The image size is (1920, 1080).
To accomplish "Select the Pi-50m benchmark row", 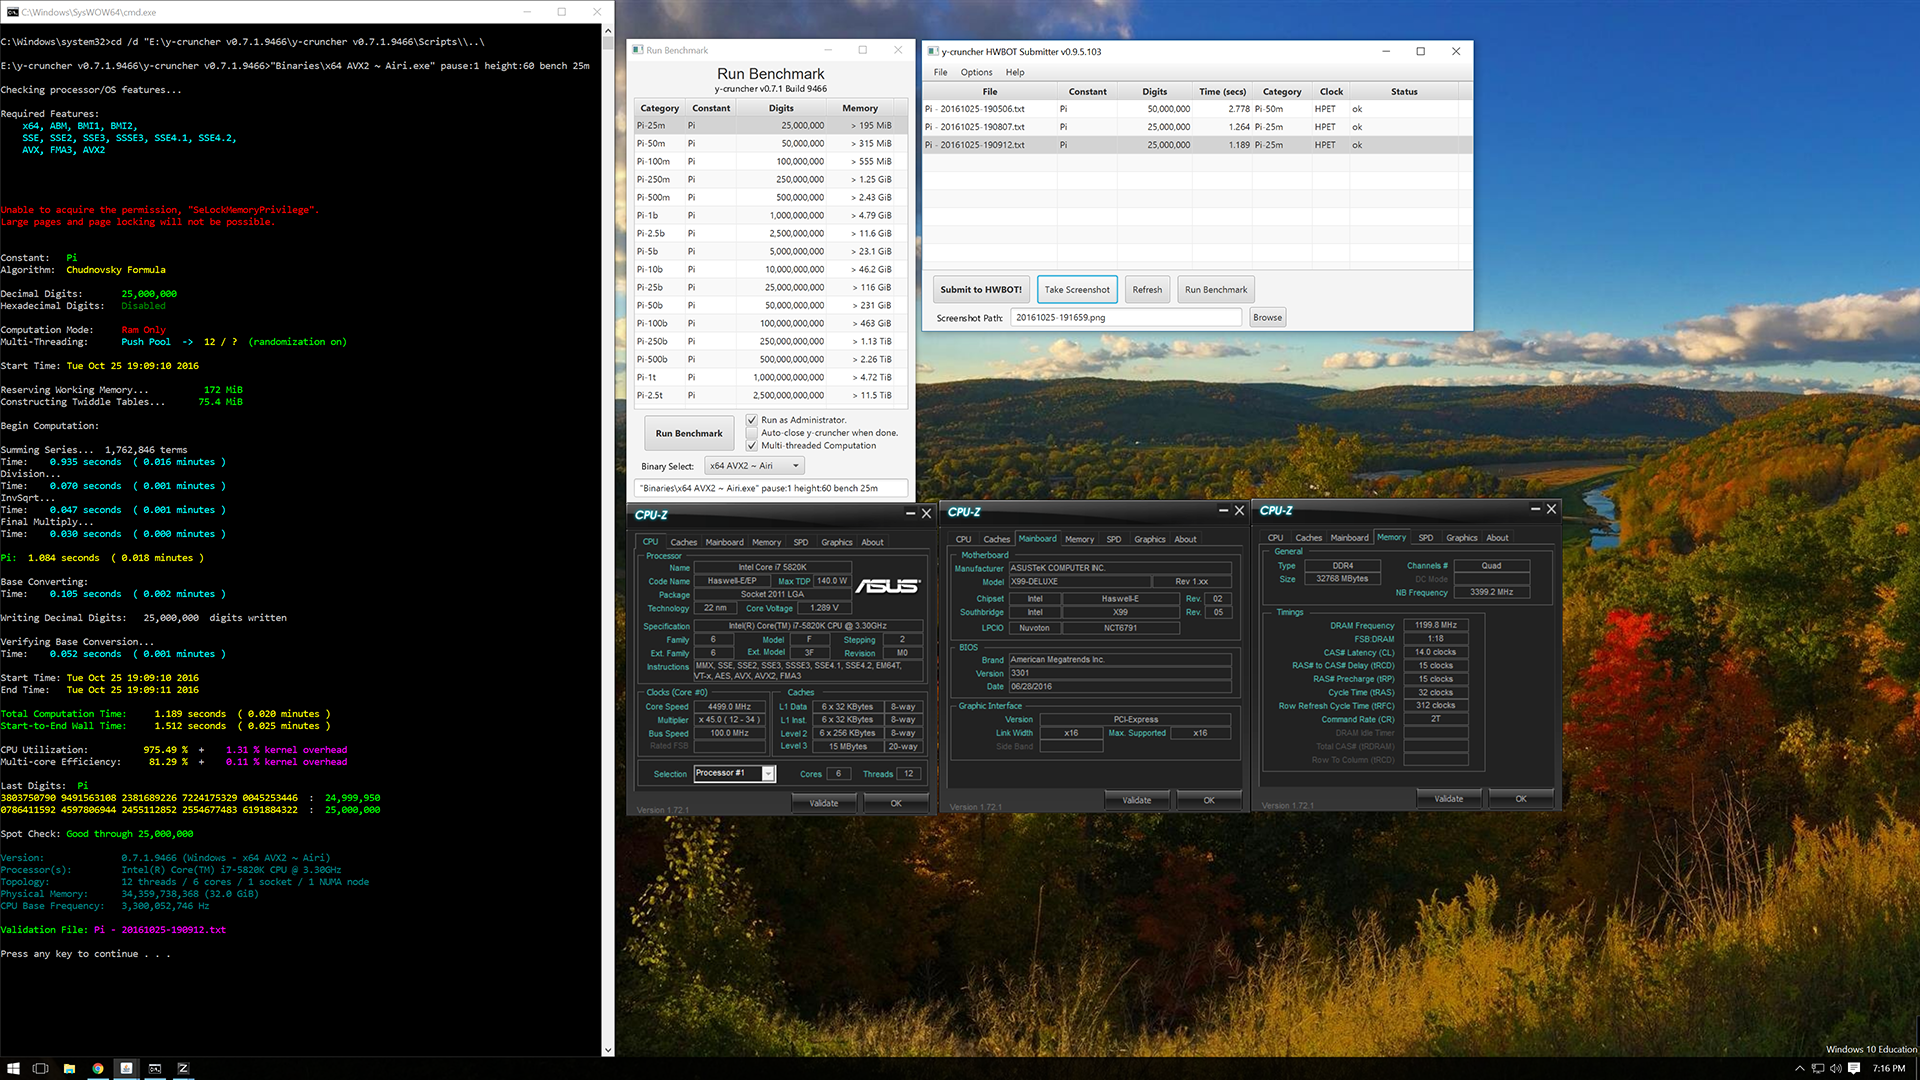I will pyautogui.click(x=770, y=144).
